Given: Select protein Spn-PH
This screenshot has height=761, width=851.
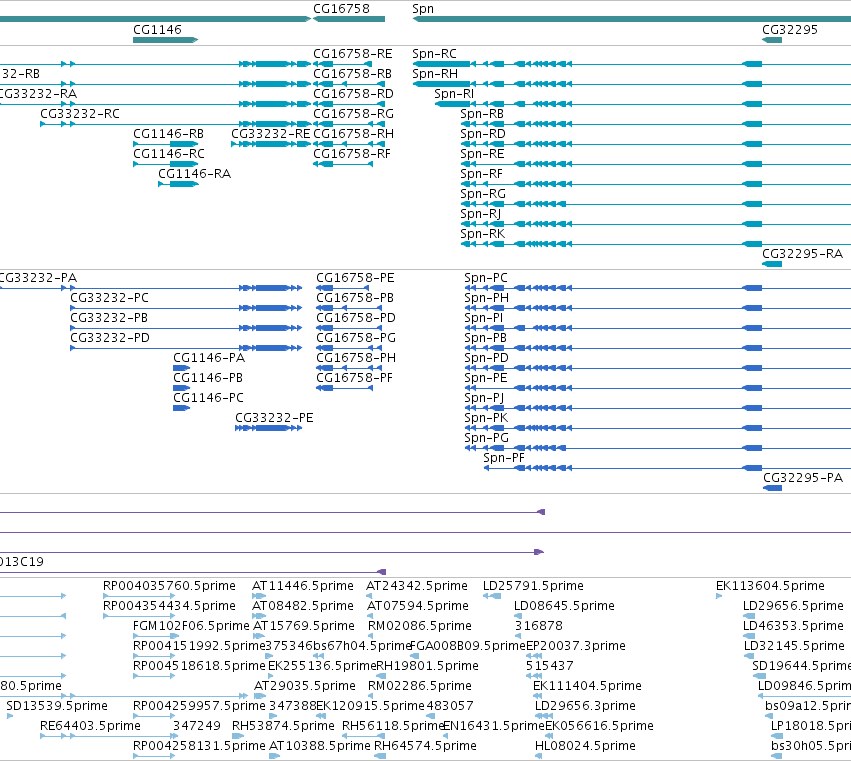Looking at the screenshot, I should click(x=486, y=298).
